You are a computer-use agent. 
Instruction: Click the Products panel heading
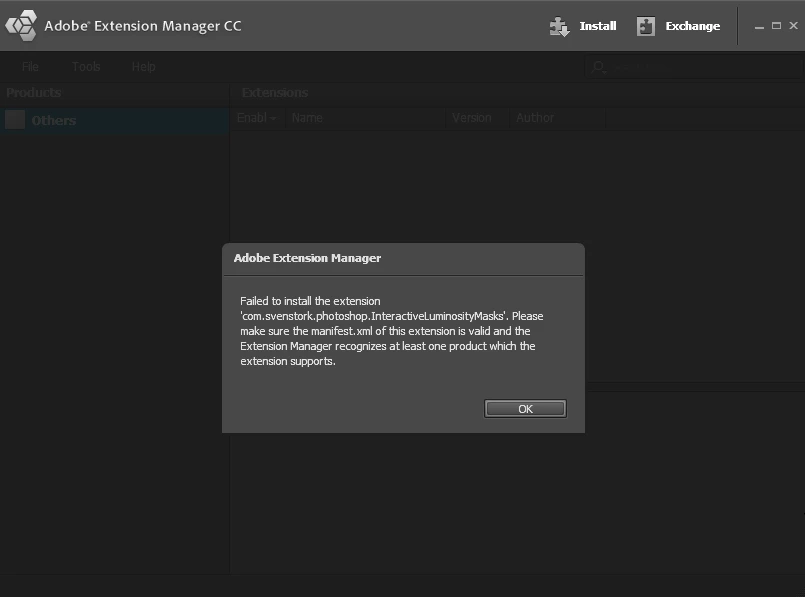click(x=34, y=93)
